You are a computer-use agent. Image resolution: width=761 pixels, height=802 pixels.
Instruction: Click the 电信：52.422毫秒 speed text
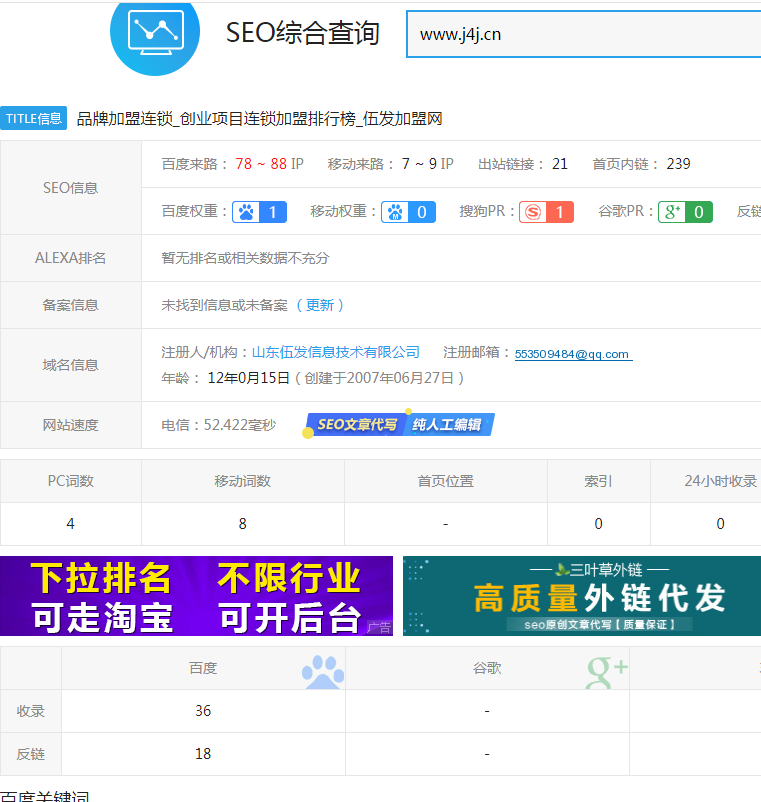(x=219, y=425)
